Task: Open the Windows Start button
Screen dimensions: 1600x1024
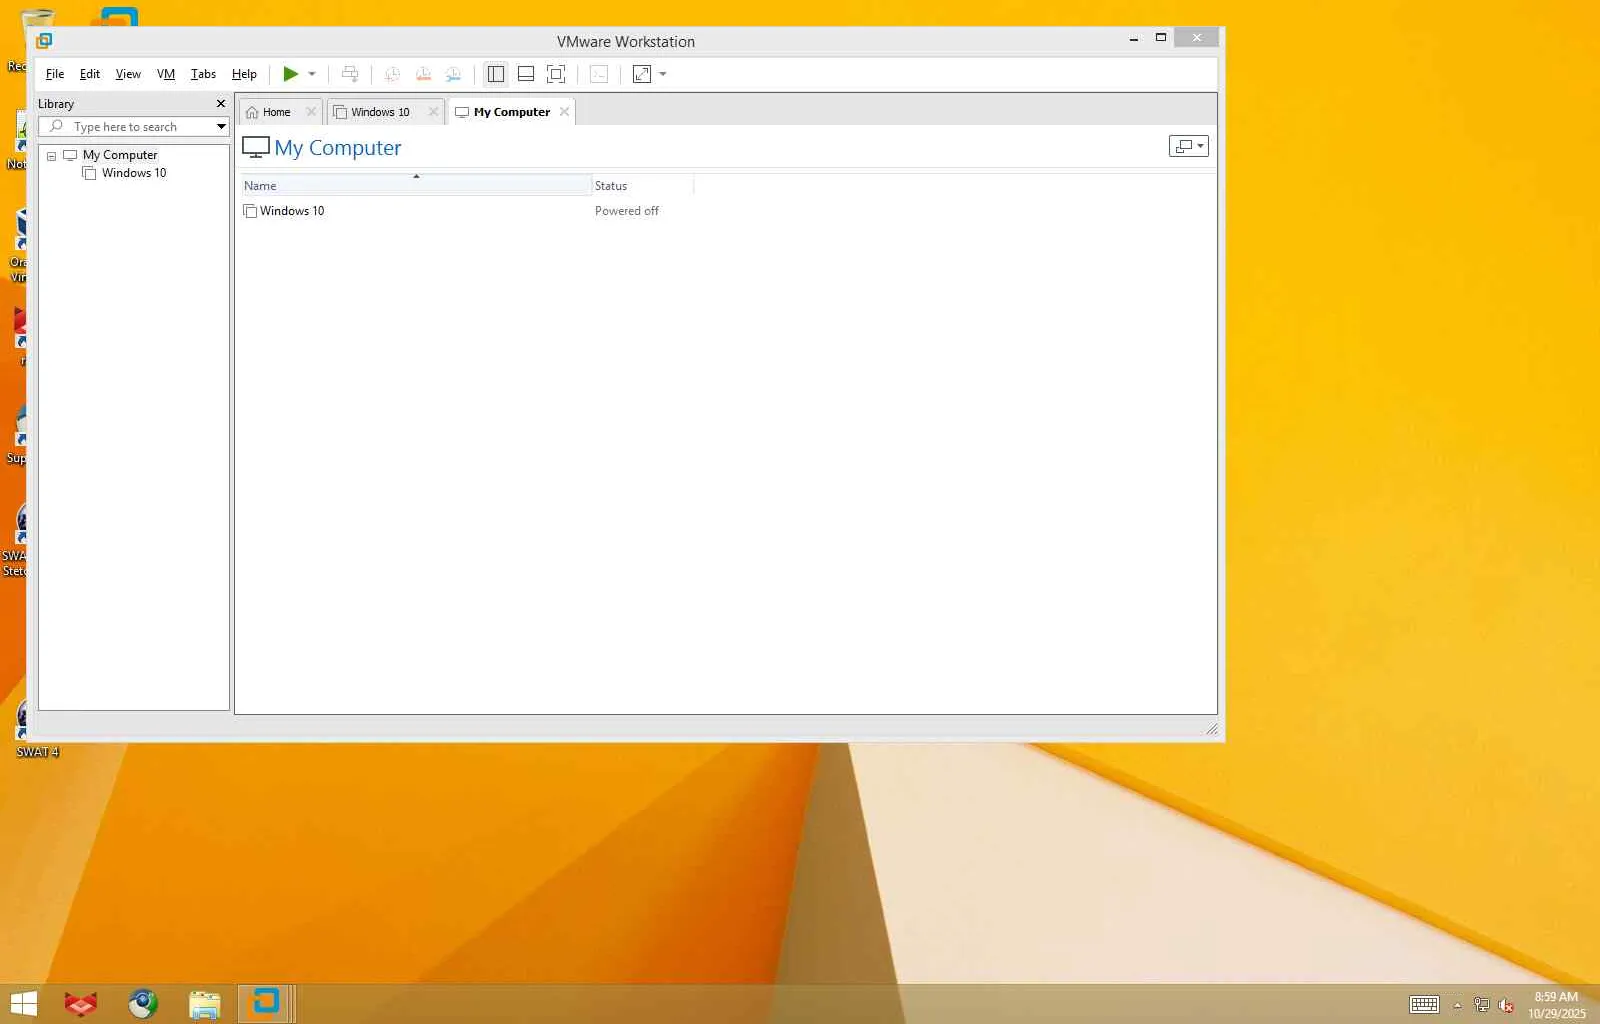Action: click(x=23, y=1003)
